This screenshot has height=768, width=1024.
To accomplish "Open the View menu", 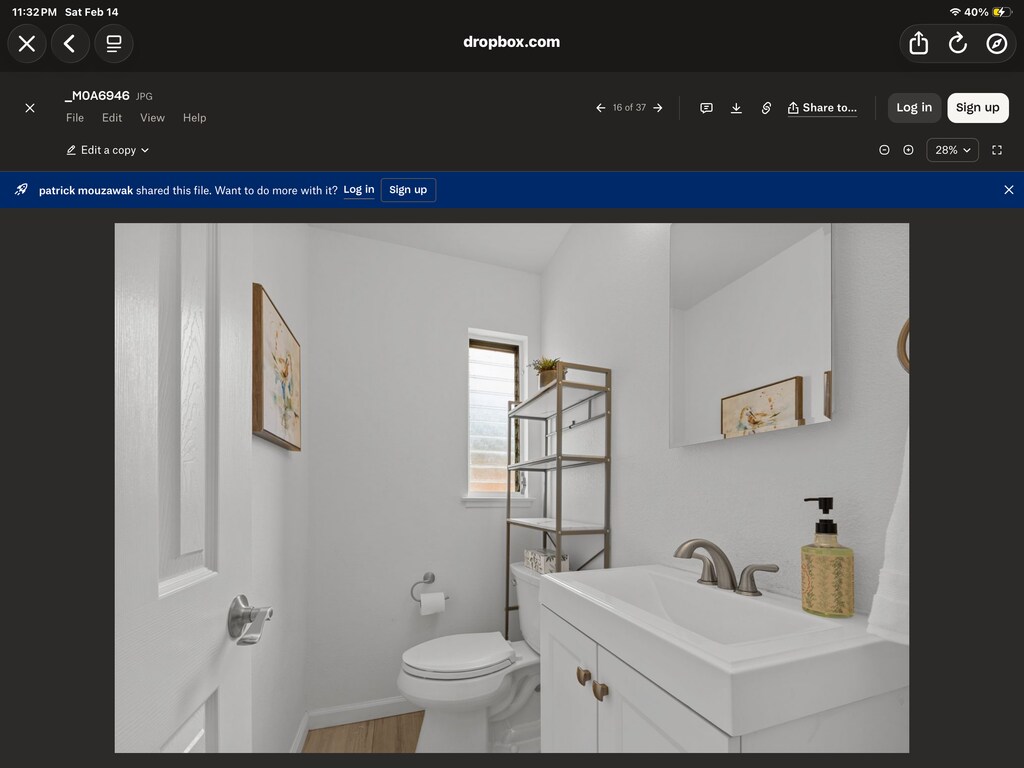I will click(x=152, y=118).
